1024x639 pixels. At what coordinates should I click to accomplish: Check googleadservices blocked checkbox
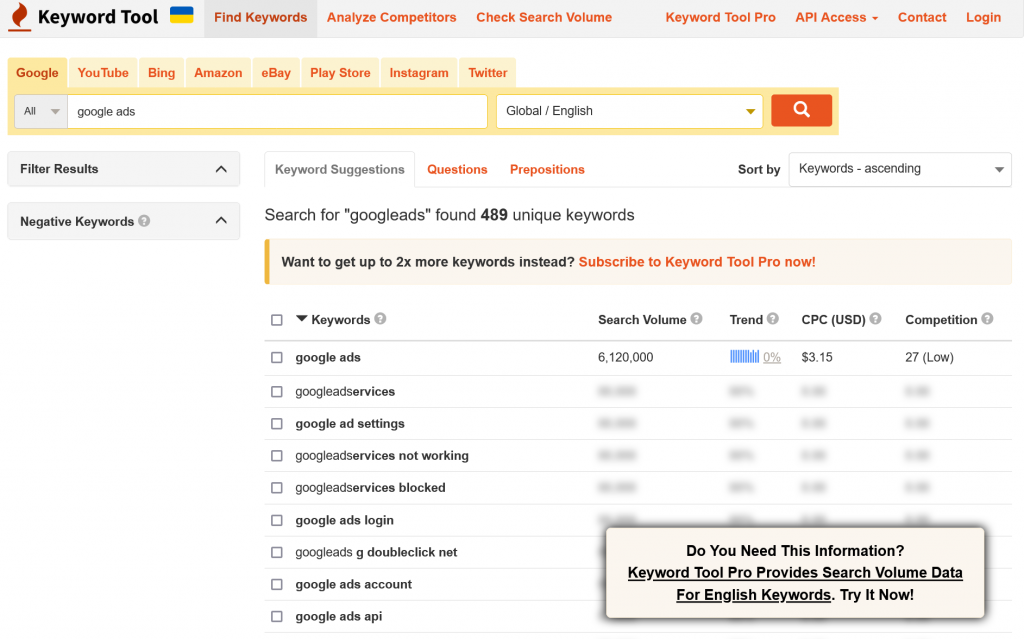point(277,487)
